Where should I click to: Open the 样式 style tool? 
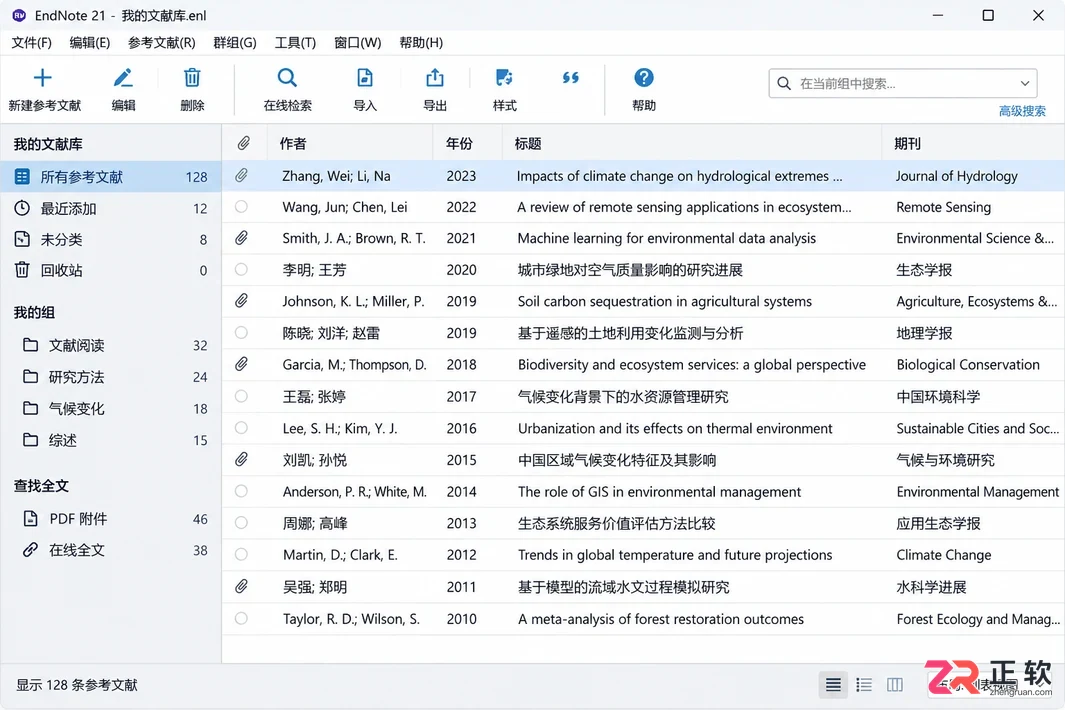pos(504,78)
